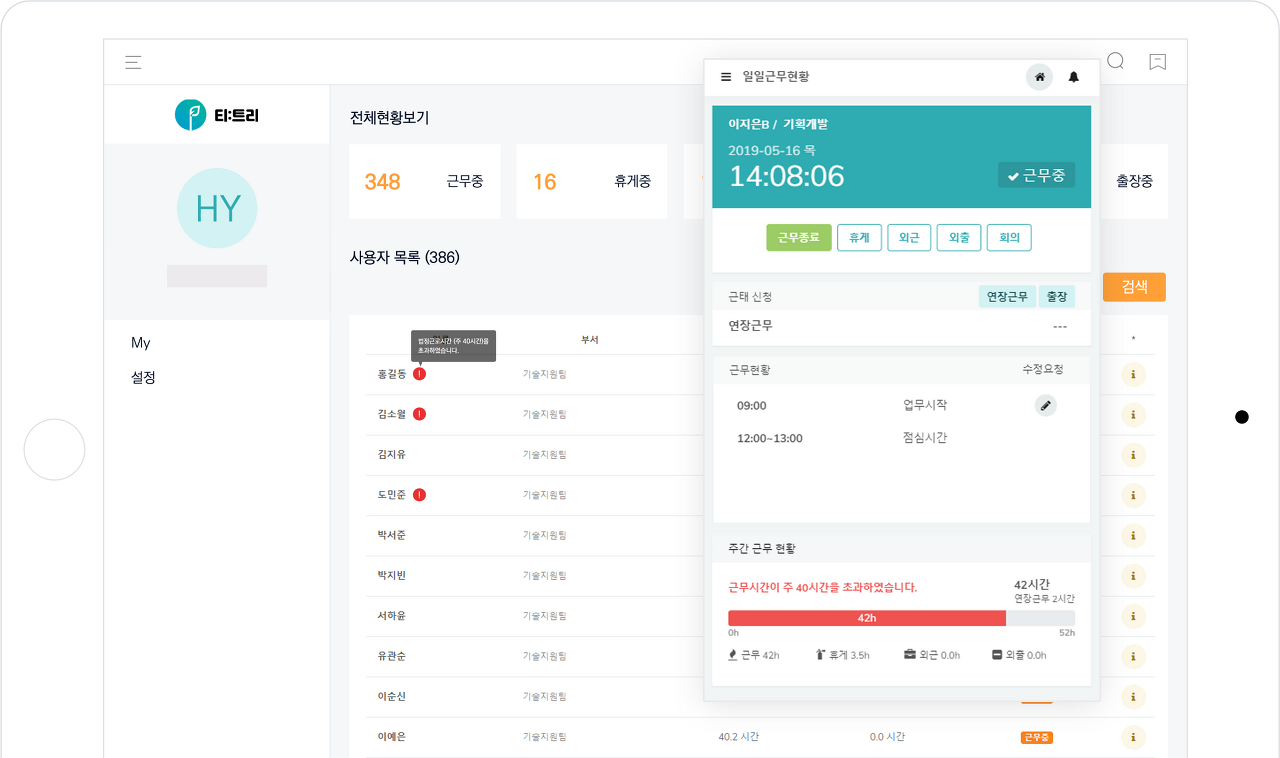
Task: Click the 근무 42h legend item
Action: 754,655
